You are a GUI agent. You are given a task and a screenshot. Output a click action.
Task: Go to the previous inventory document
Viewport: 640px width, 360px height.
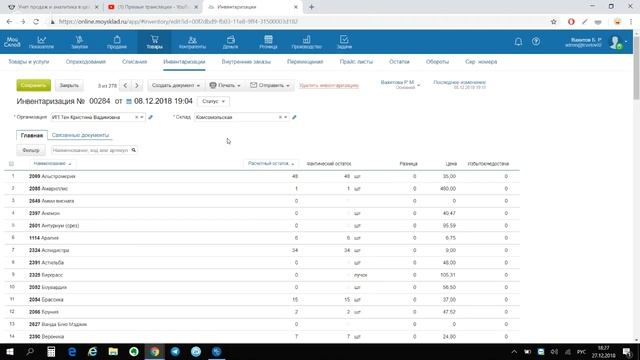125,85
